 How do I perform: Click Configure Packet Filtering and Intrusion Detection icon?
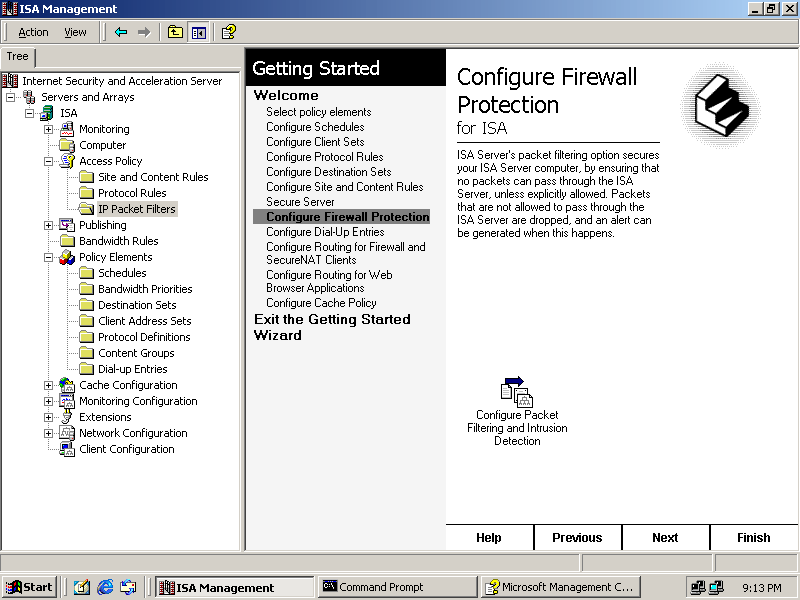coord(517,391)
